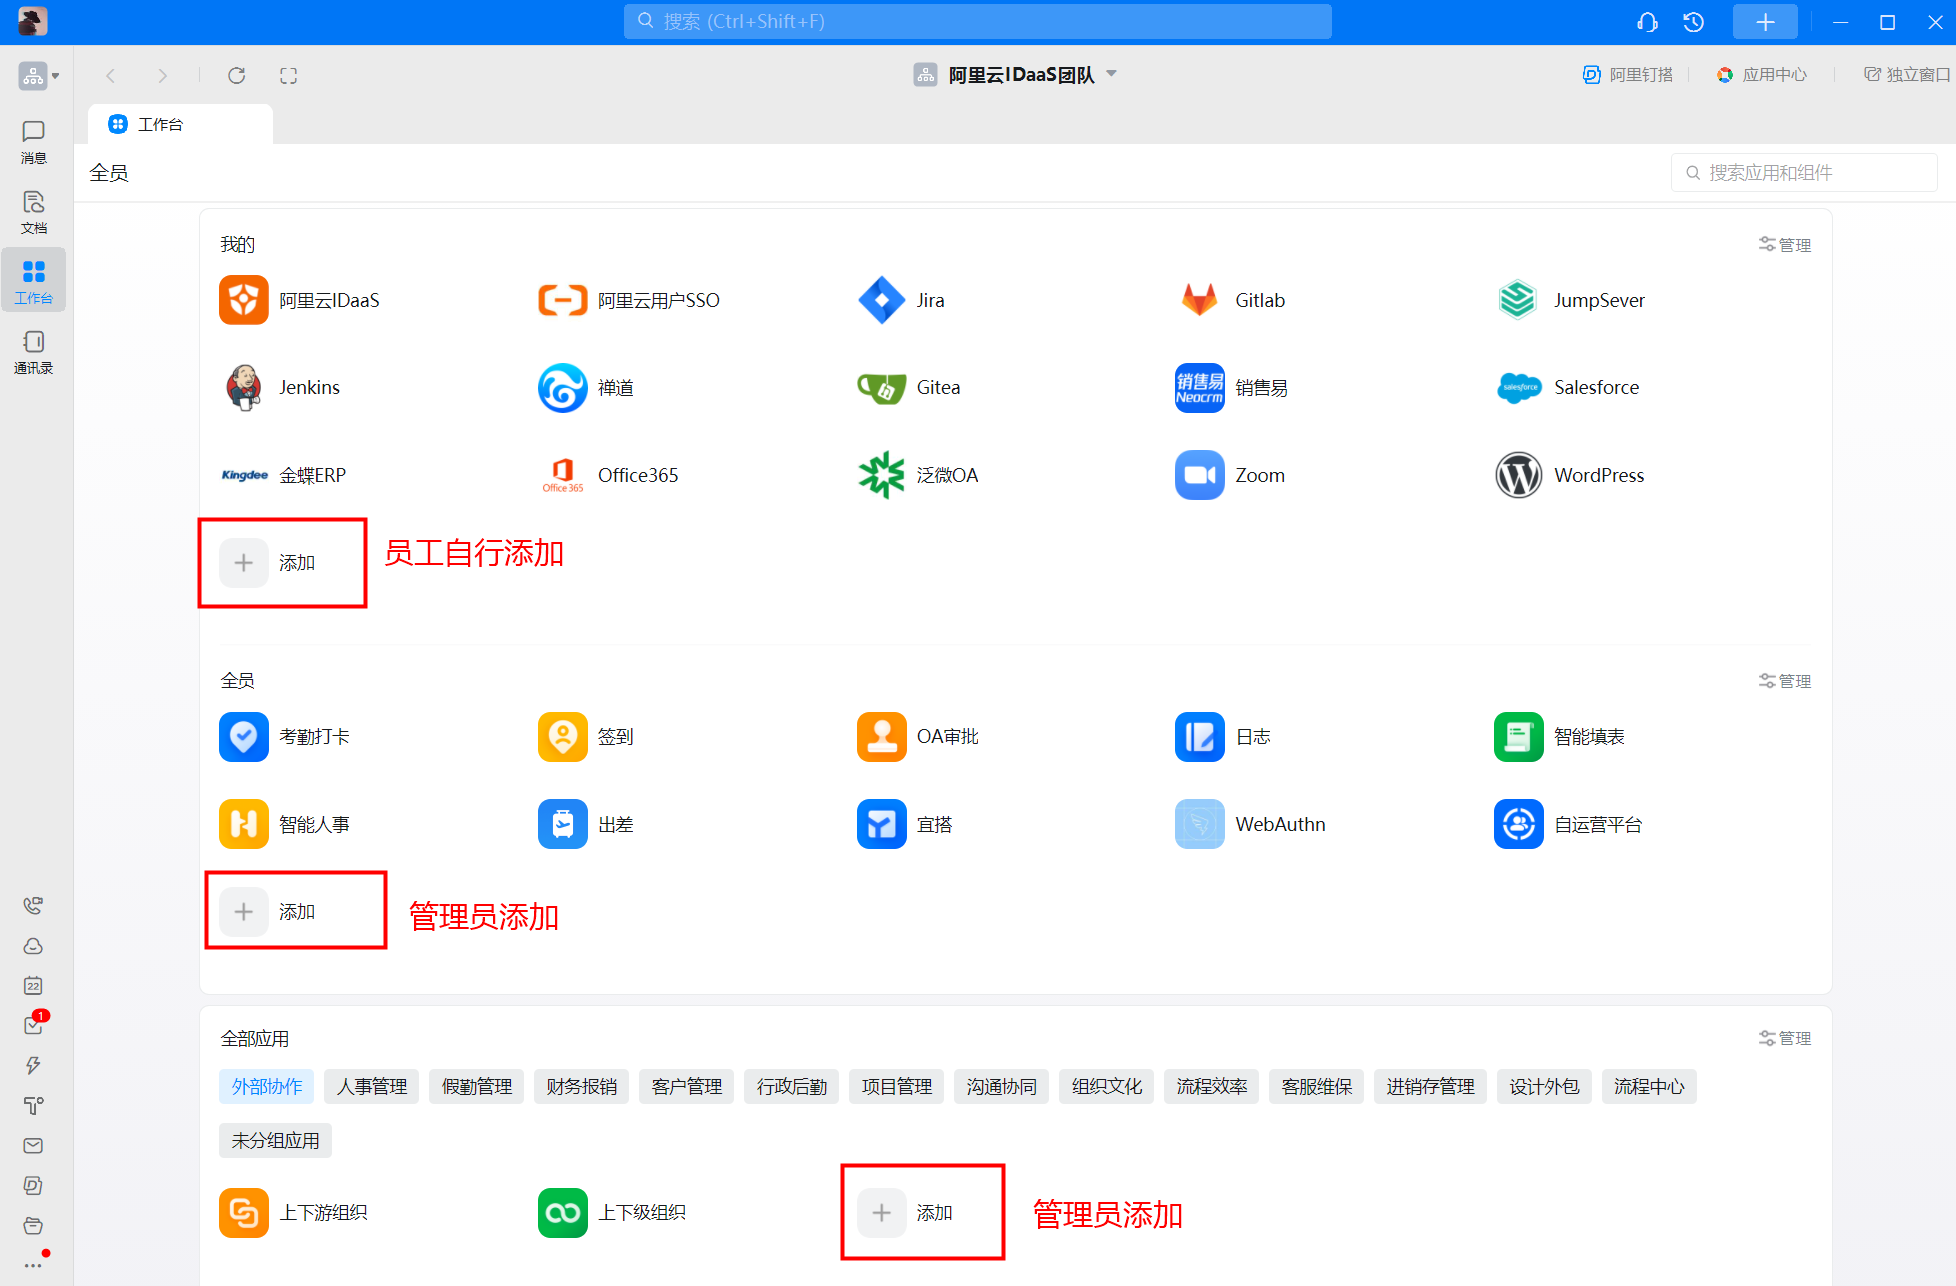Open the headset support icon
This screenshot has height=1286, width=1956.
(x=1647, y=22)
